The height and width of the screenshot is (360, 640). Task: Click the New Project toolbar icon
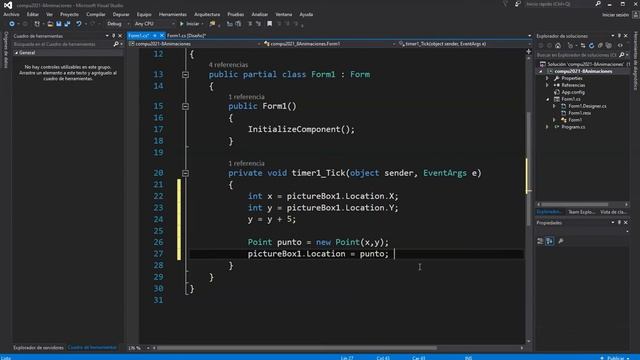click(37, 24)
